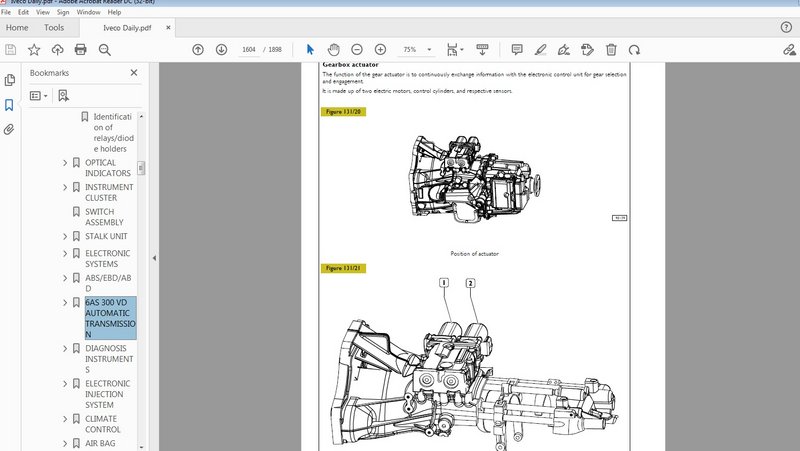Open the find text search tool
This screenshot has height=451, width=800.
pyautogui.click(x=105, y=49)
